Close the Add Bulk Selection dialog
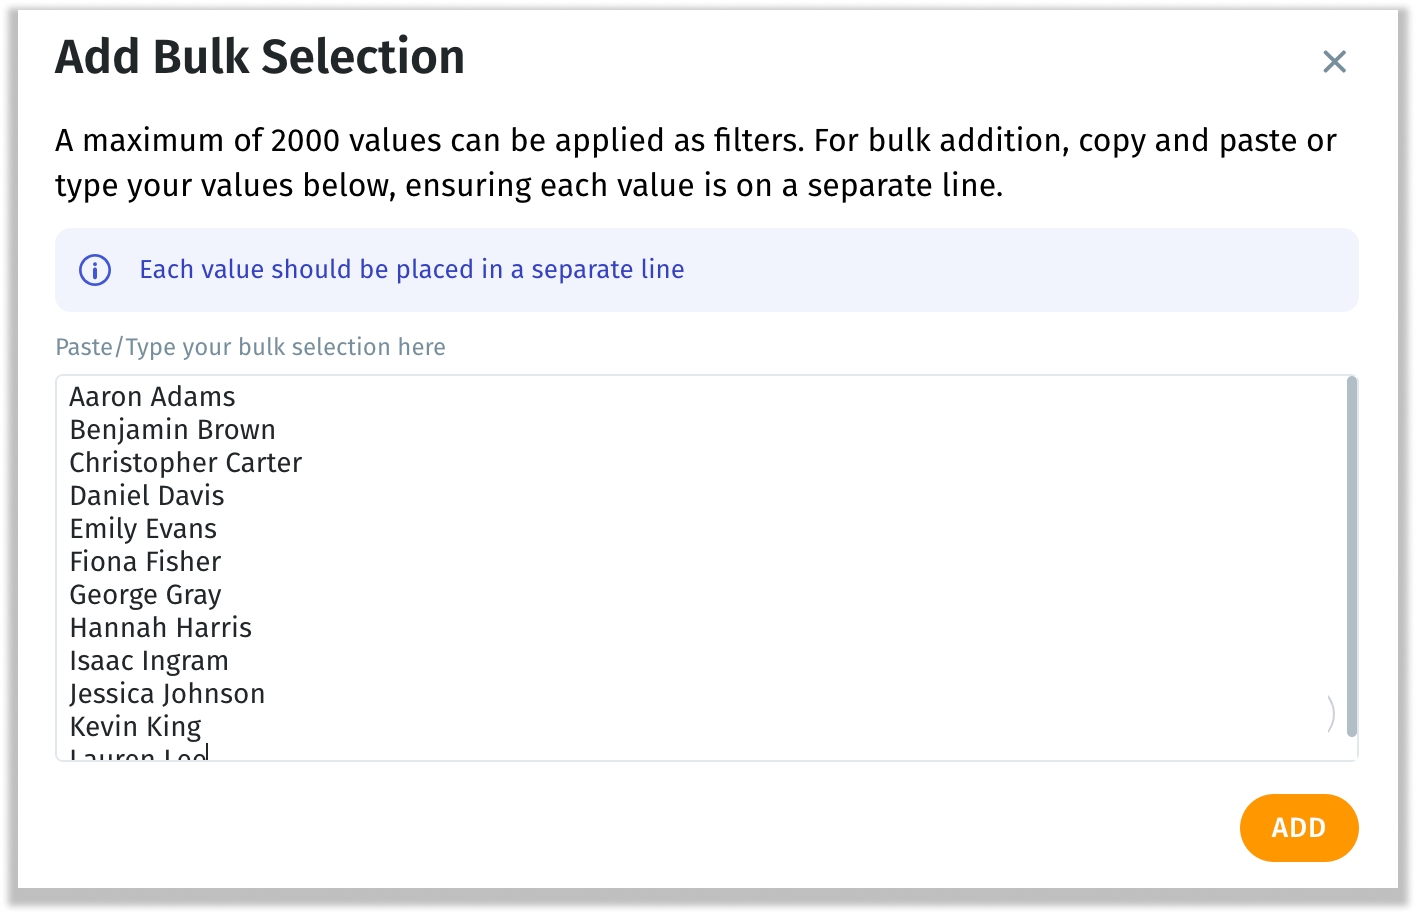 1334,62
